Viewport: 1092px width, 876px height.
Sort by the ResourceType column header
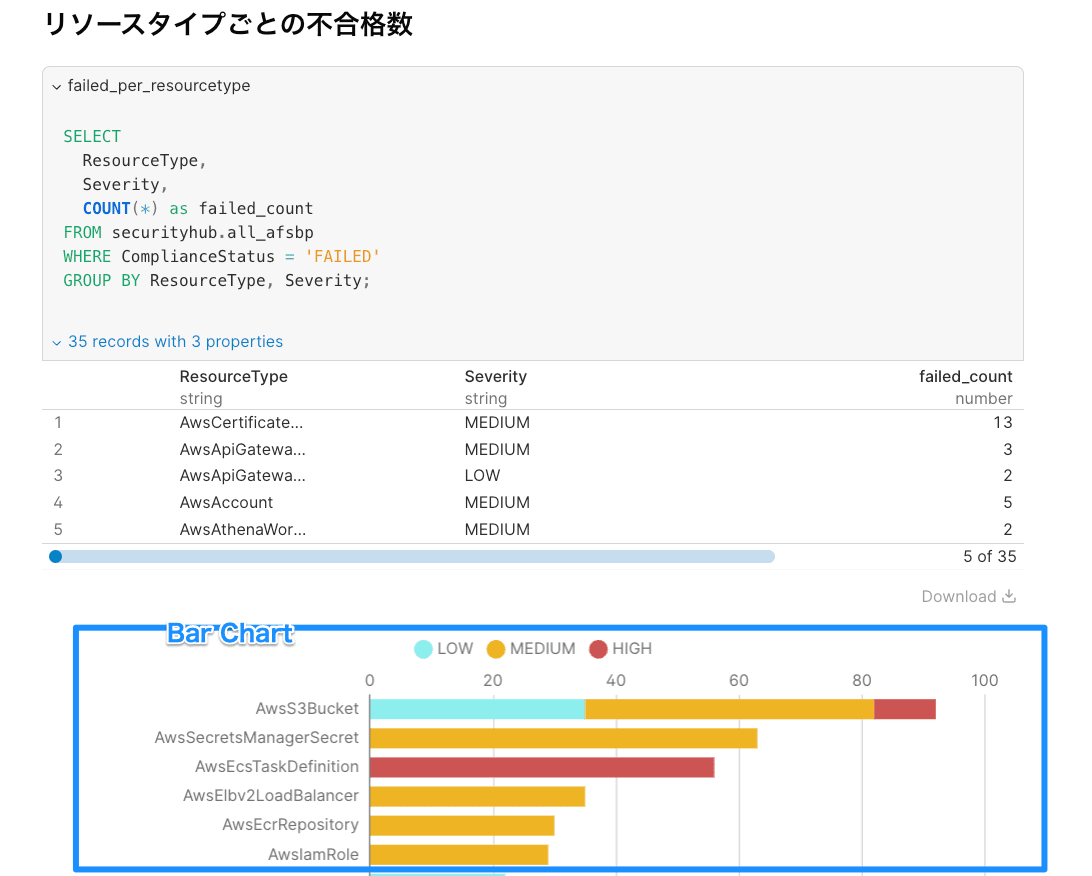pos(233,377)
